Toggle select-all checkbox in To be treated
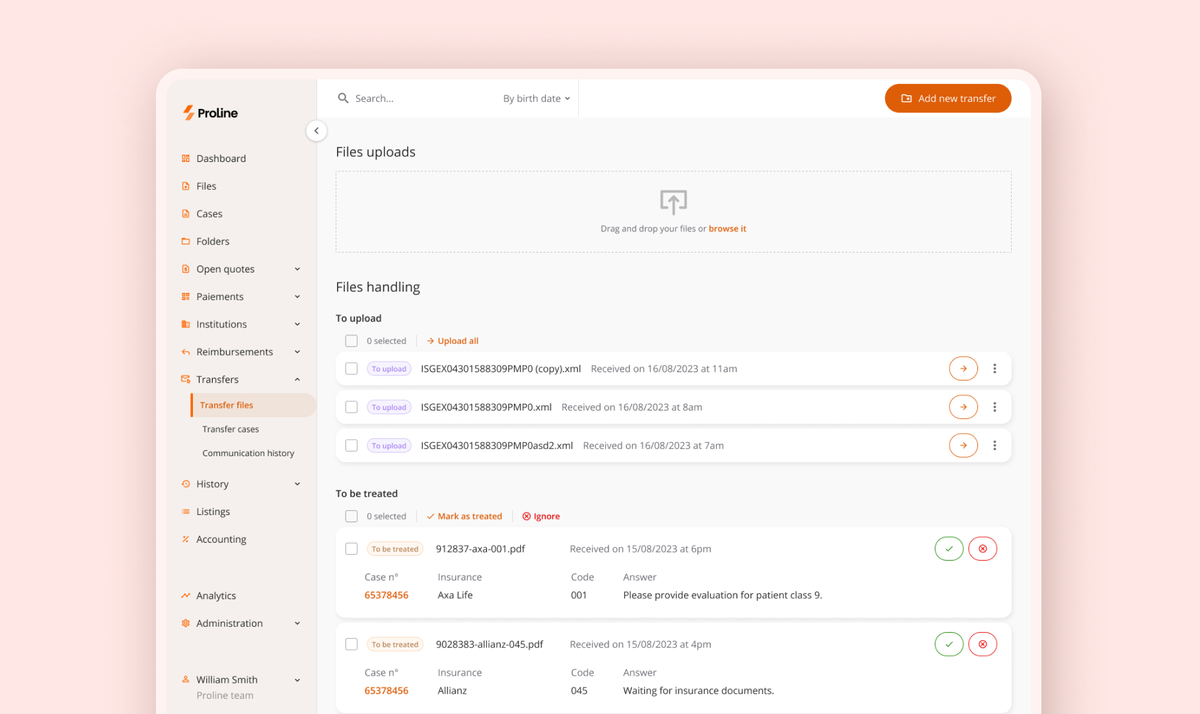The image size is (1200, 714). pyautogui.click(x=351, y=516)
